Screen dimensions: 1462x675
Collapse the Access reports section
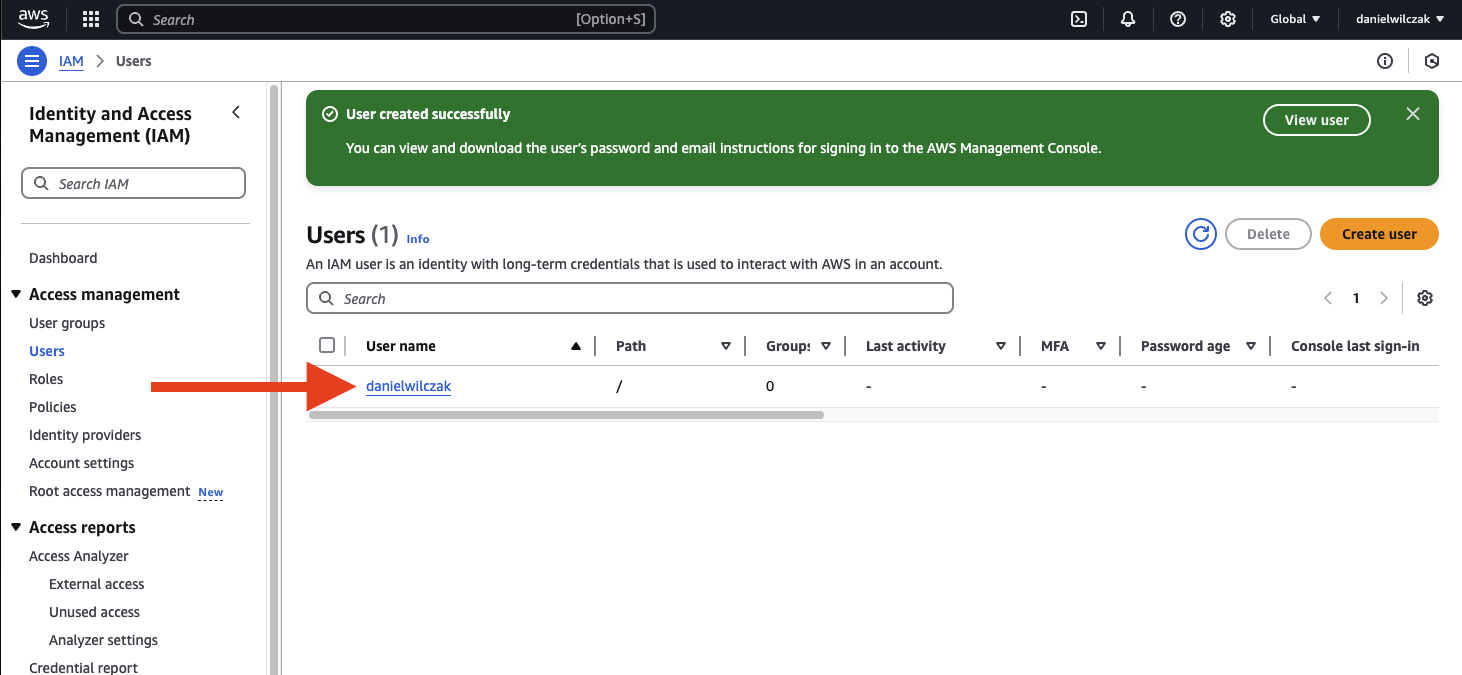click(16, 527)
